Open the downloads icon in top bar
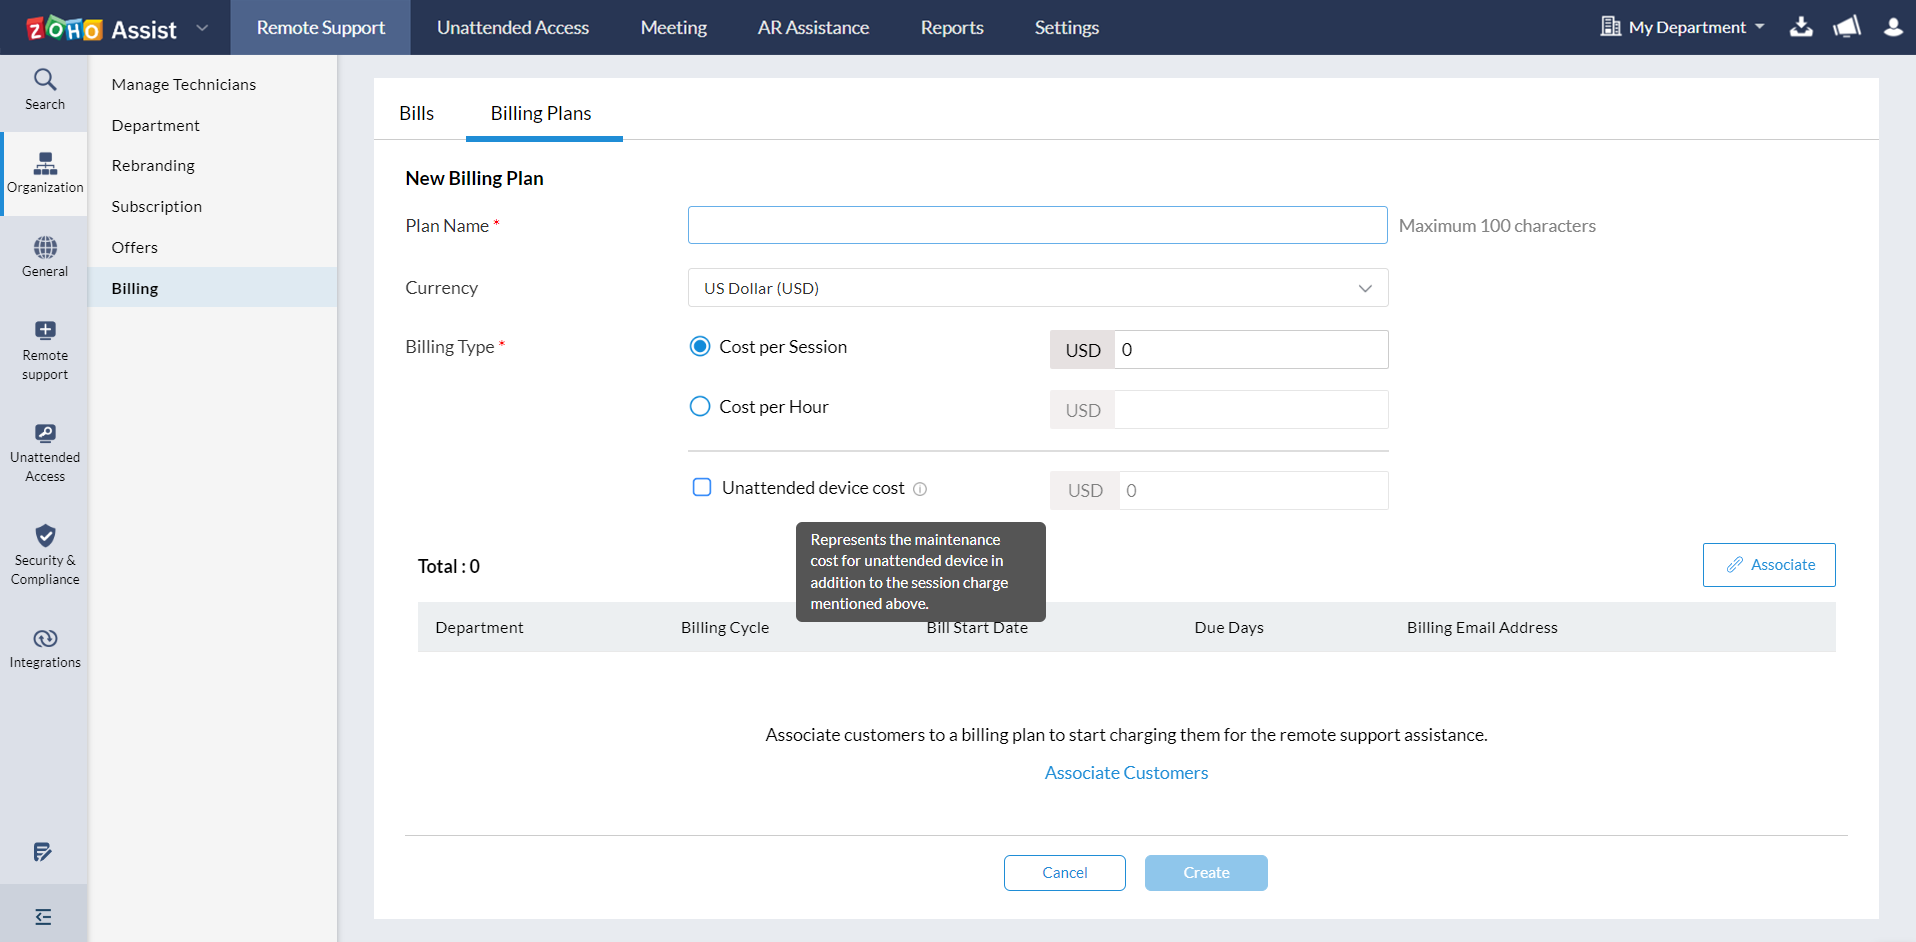Image resolution: width=1916 pixels, height=942 pixels. 1801,27
